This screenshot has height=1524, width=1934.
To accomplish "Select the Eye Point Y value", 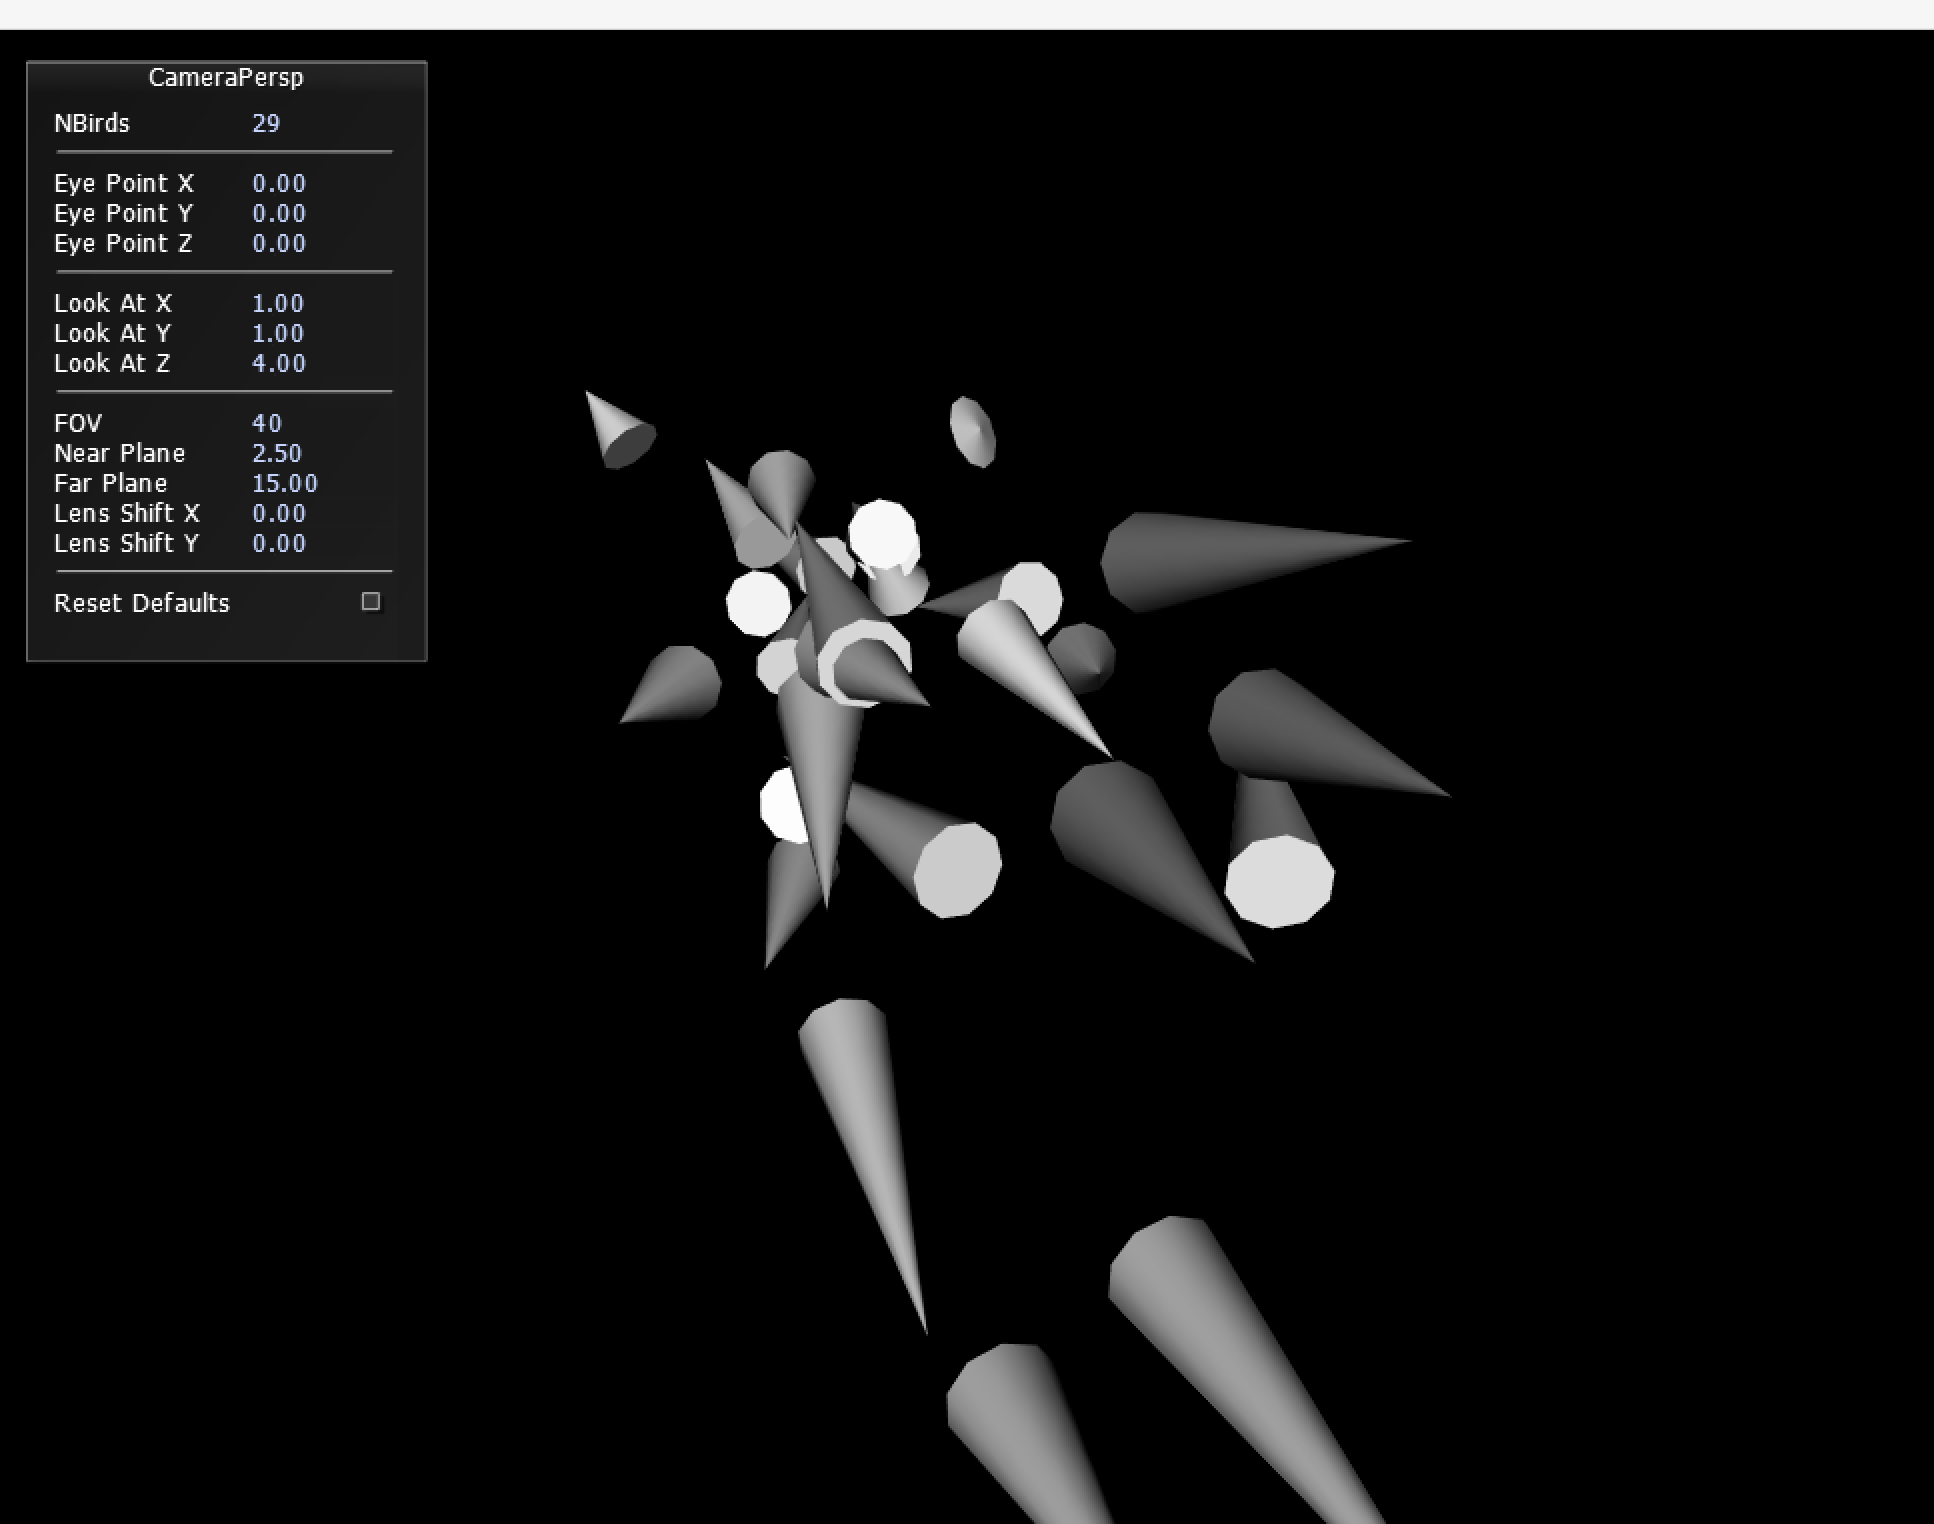I will [279, 213].
